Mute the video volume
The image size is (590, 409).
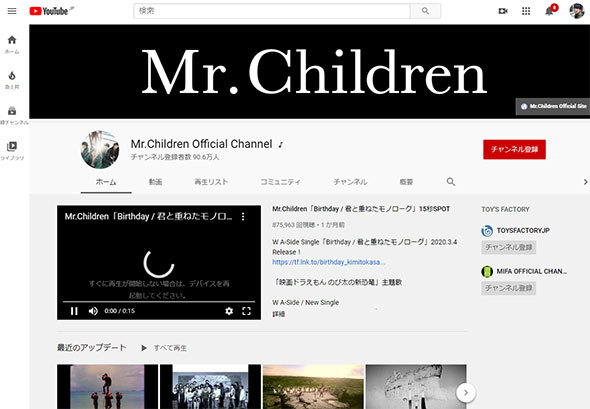click(93, 311)
